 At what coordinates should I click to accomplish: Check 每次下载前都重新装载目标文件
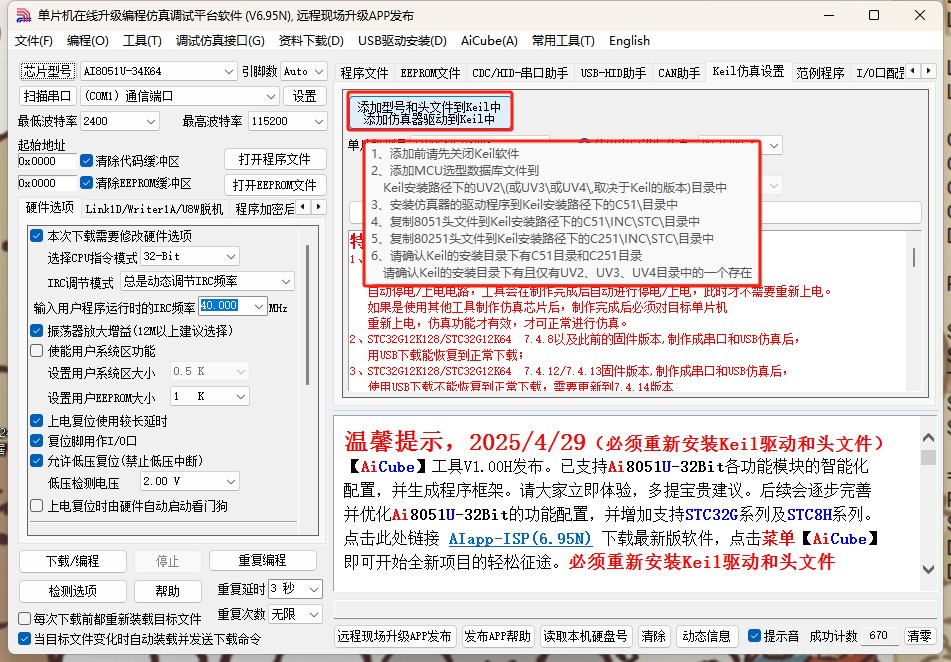(x=25, y=618)
